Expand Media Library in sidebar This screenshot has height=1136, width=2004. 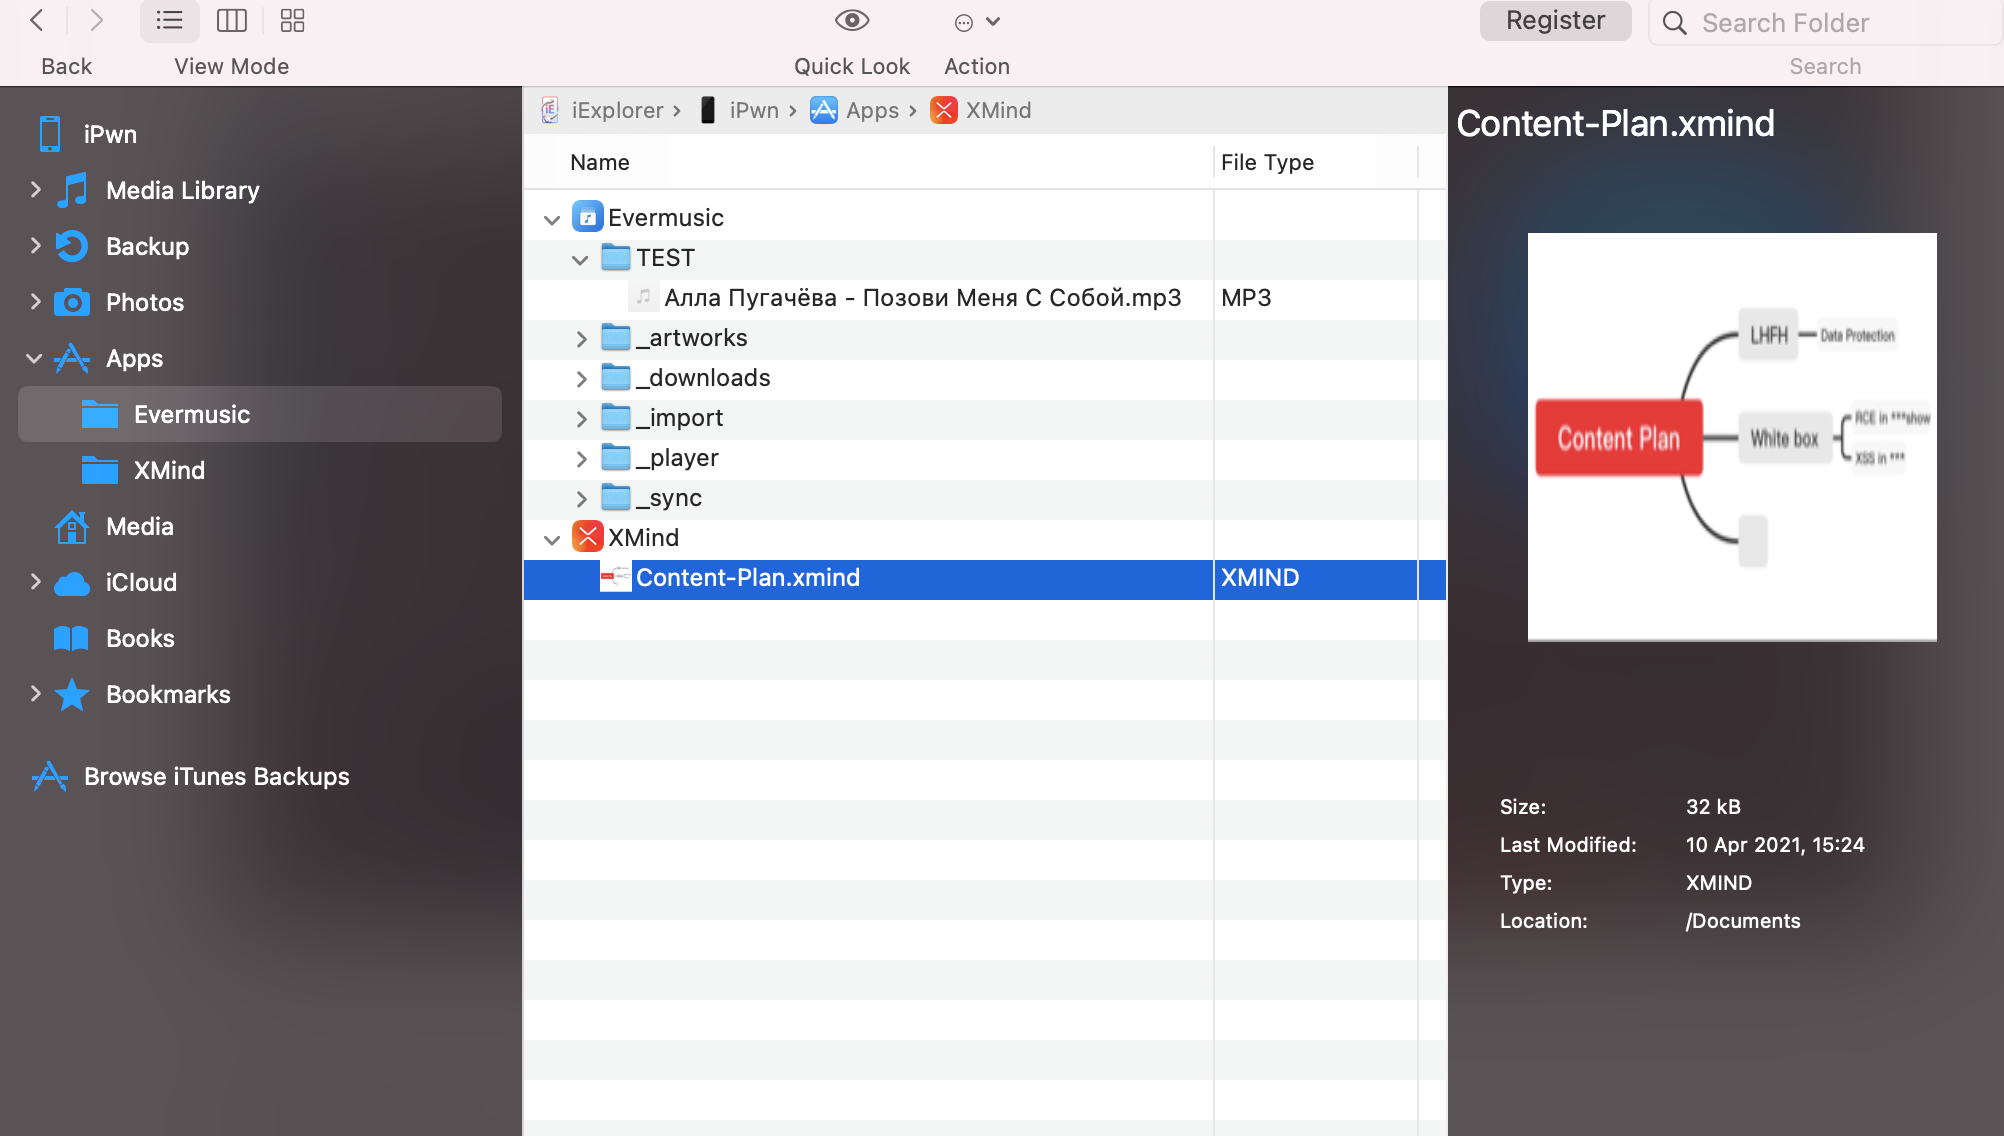[x=36, y=189]
